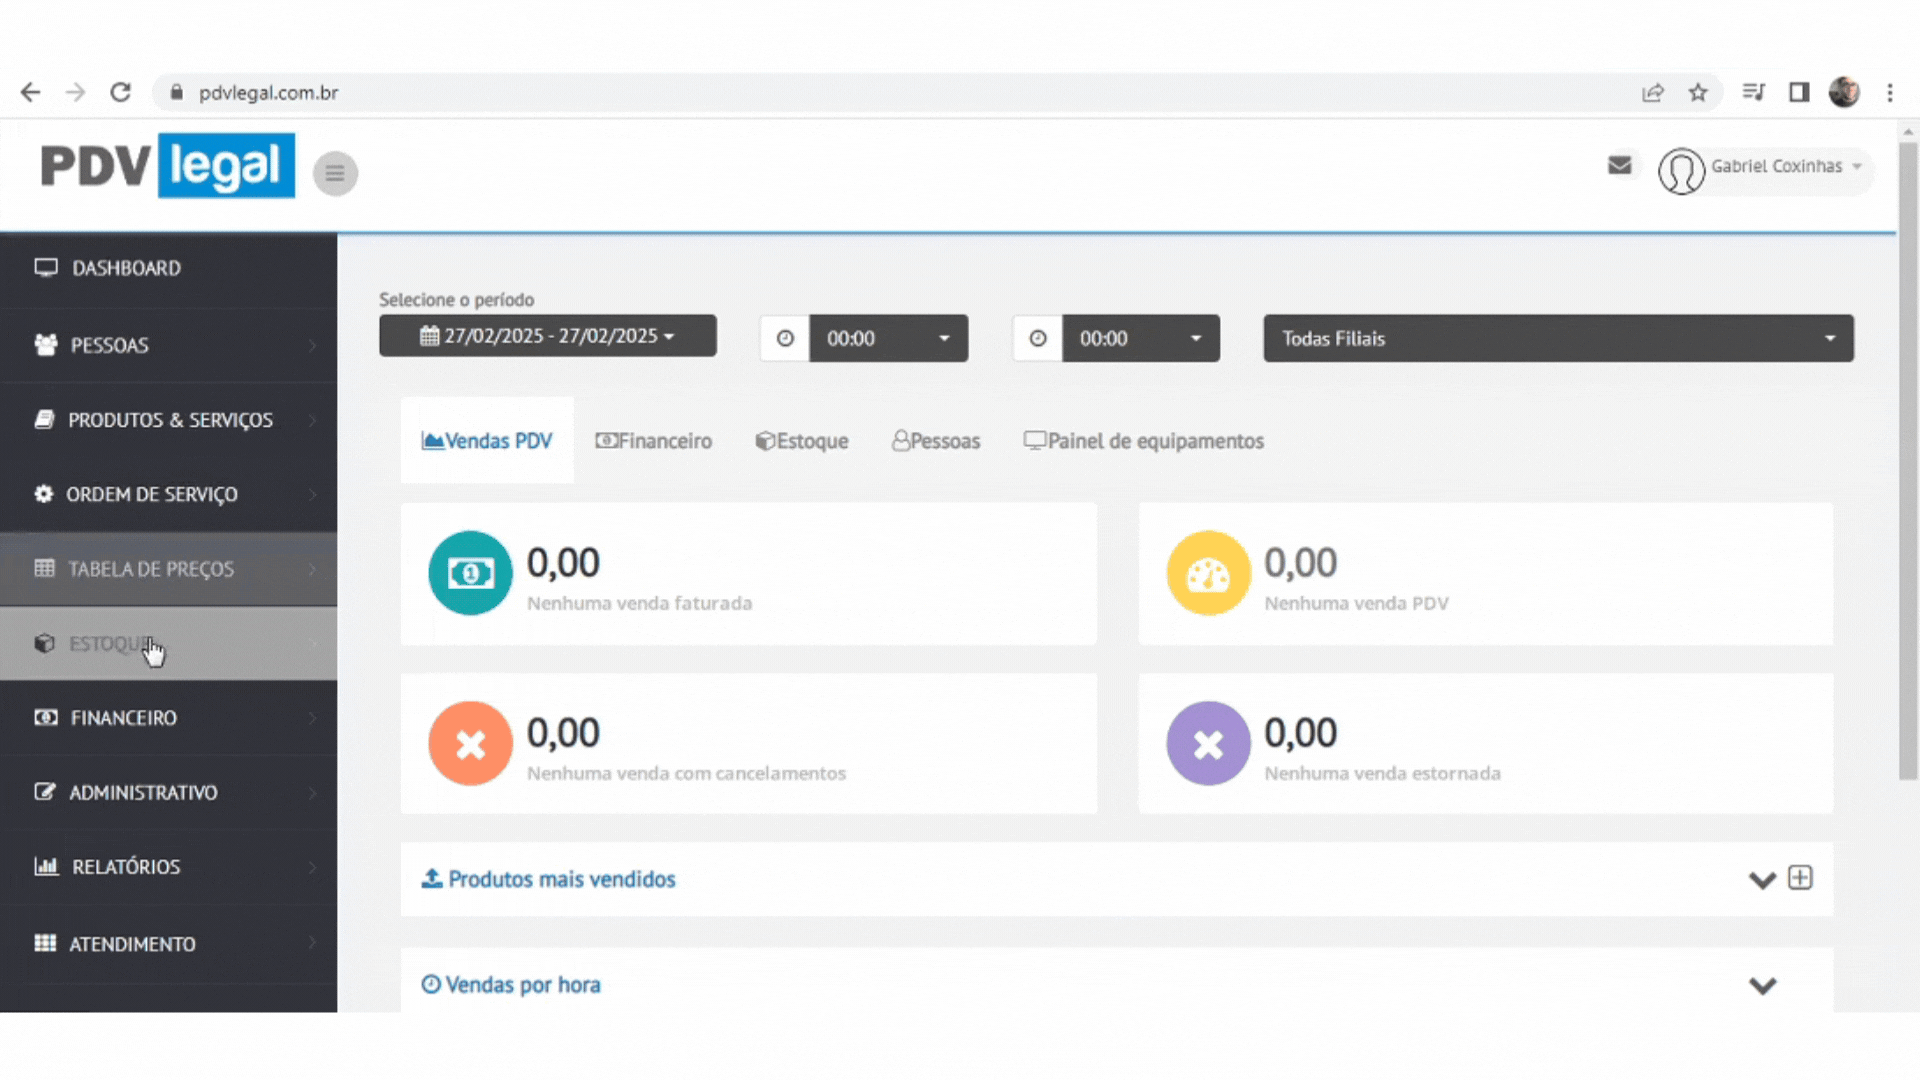This screenshot has width=1920, height=1080.
Task: Click the orange X cancelamentos icon
Action: 470,743
